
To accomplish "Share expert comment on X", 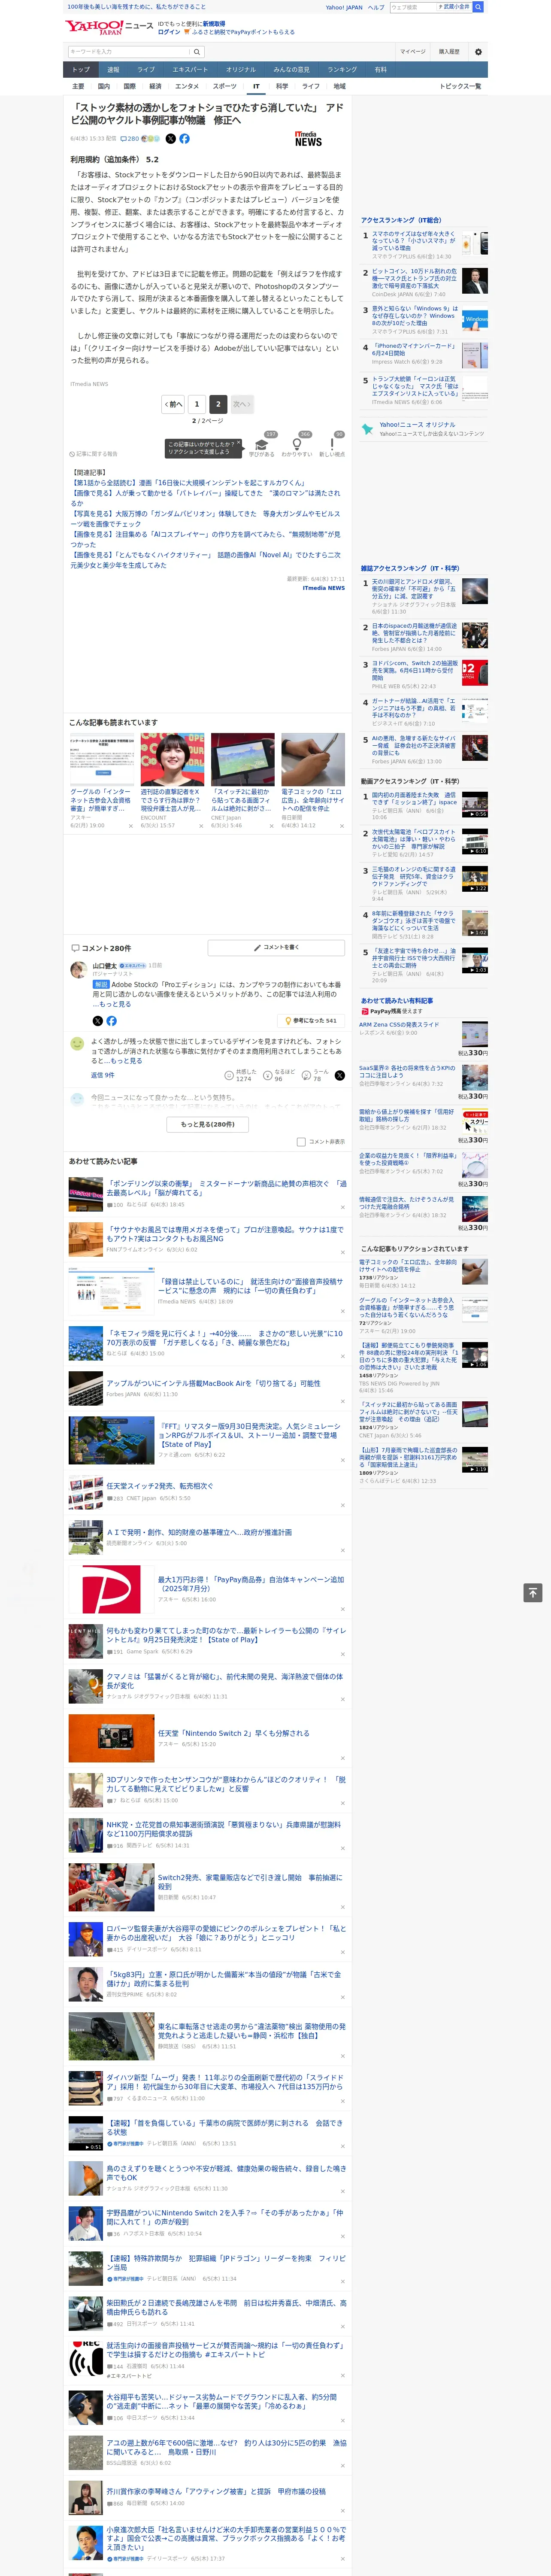I will (97, 1021).
